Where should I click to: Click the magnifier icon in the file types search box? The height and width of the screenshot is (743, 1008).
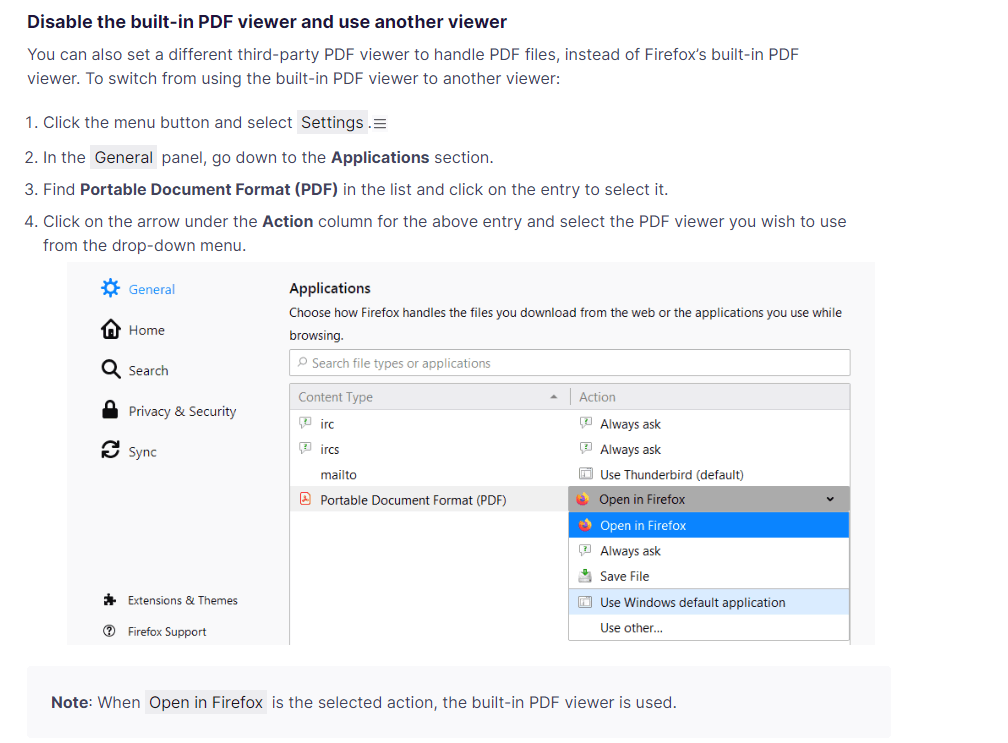[x=302, y=363]
